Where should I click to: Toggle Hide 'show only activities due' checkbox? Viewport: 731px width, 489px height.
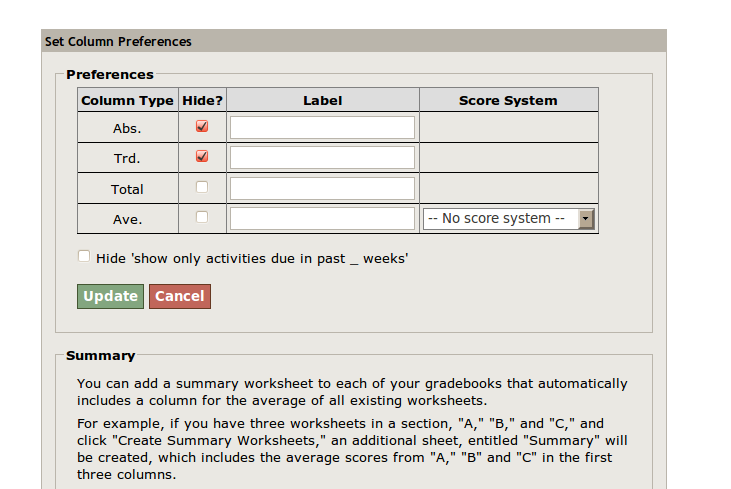click(x=84, y=257)
